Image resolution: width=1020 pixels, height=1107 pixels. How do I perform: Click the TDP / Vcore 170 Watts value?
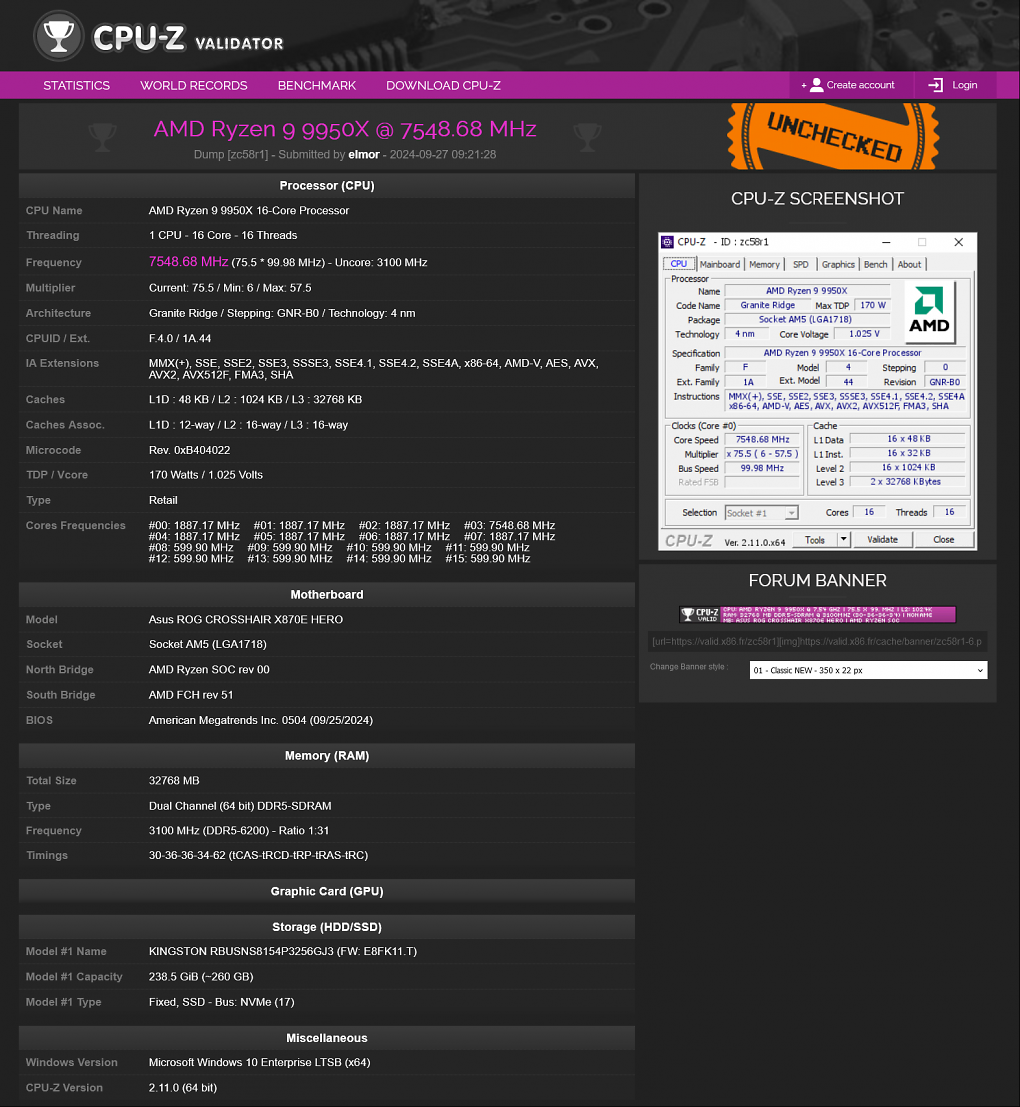pyautogui.click(x=205, y=474)
